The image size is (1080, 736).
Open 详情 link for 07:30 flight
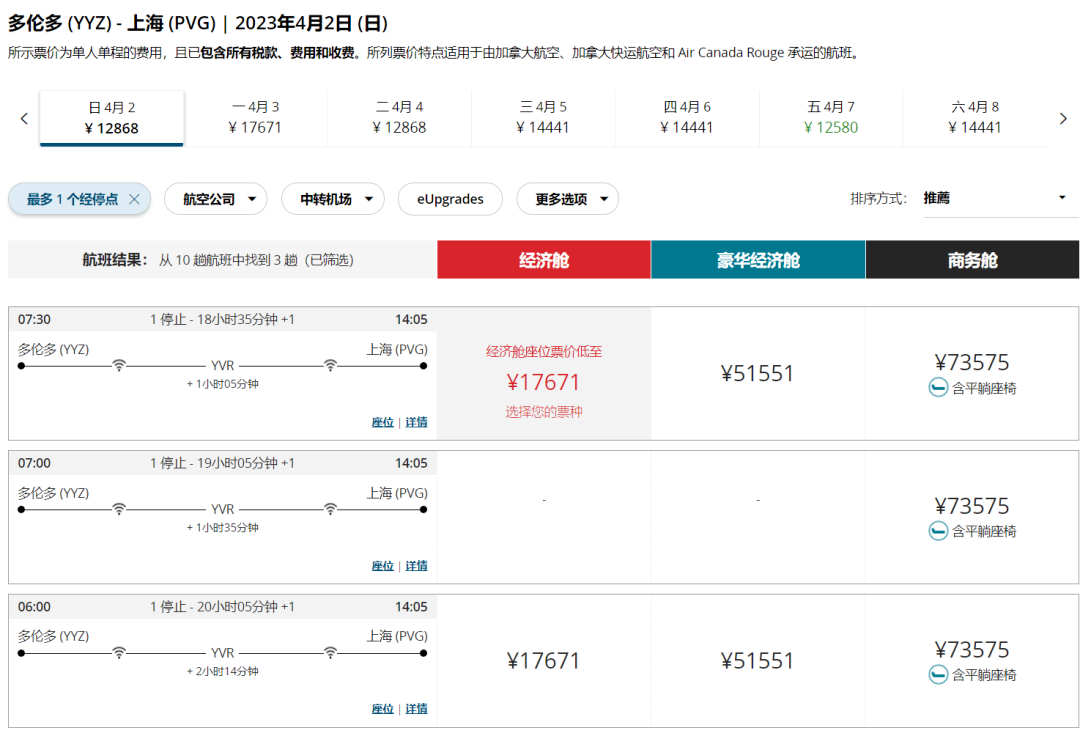(416, 422)
